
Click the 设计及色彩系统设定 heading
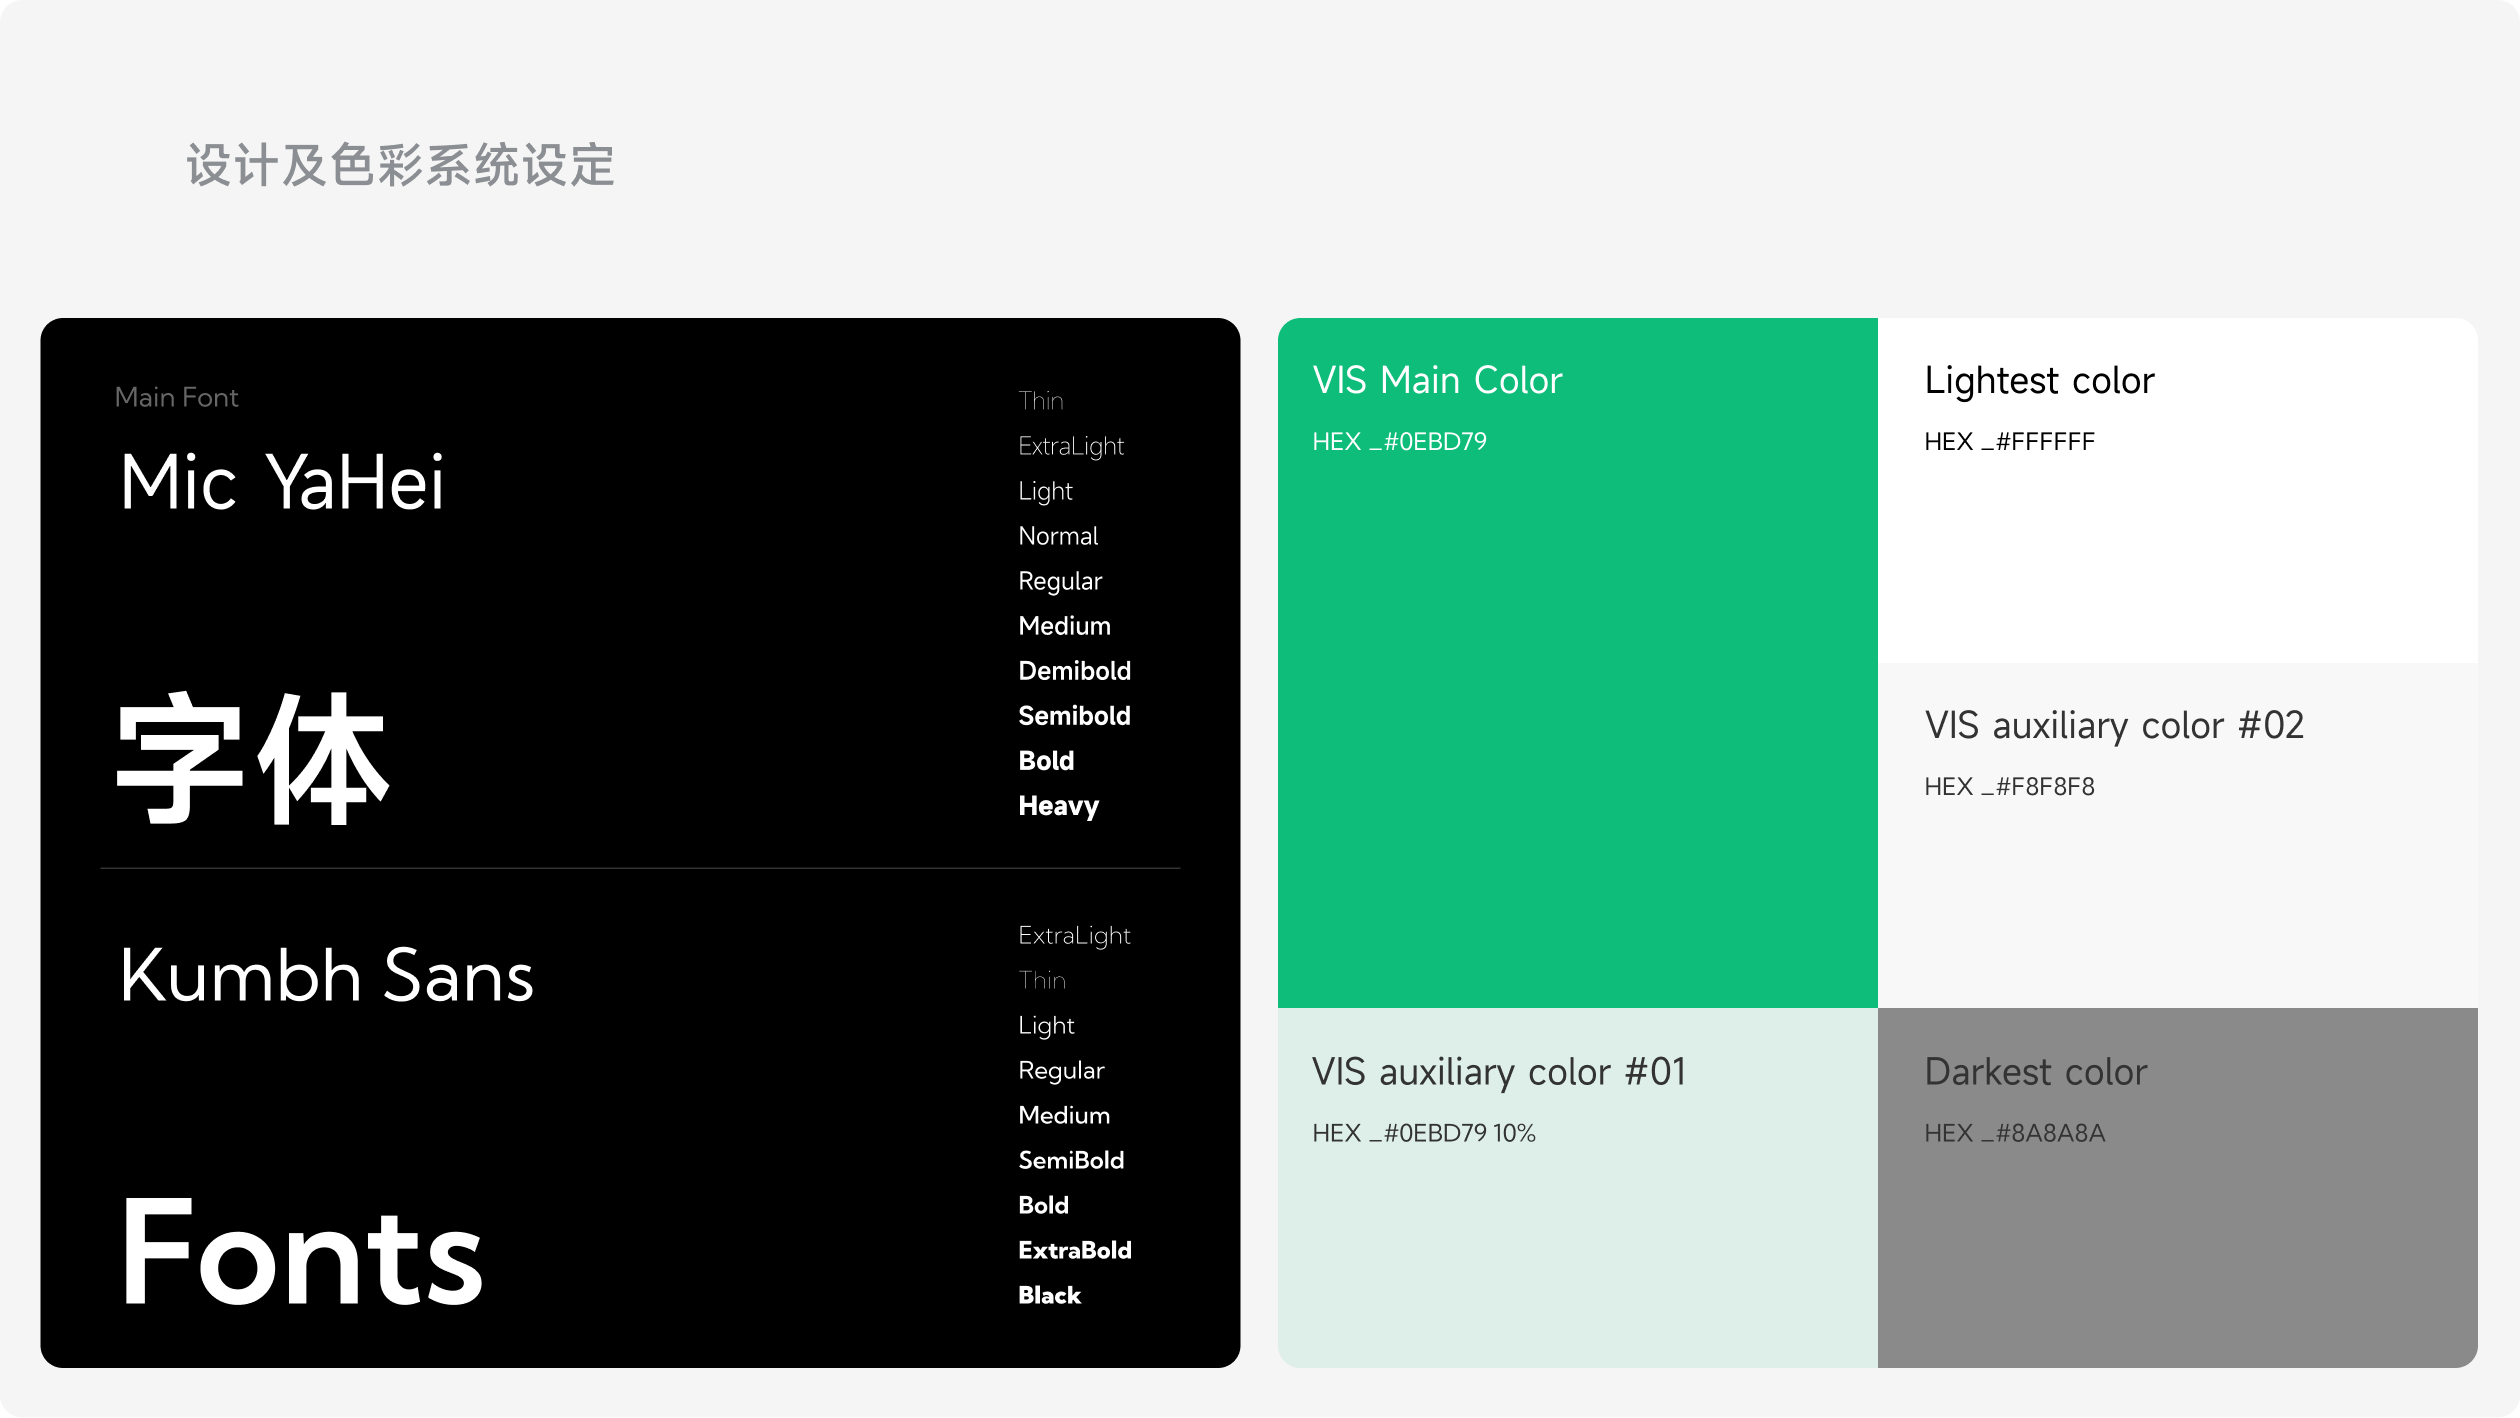tap(400, 165)
